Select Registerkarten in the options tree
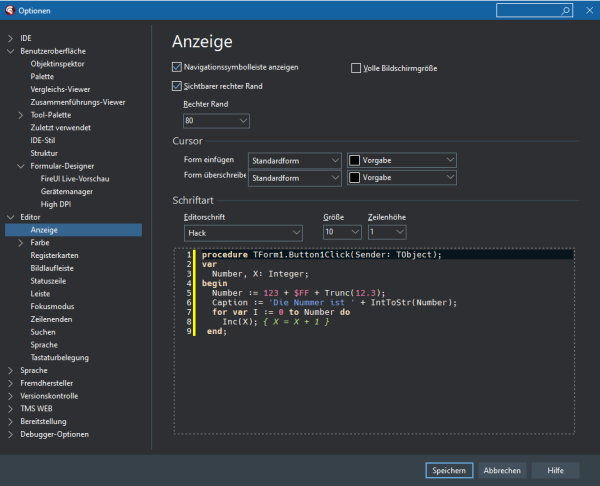This screenshot has width=600, height=486. (x=54, y=255)
